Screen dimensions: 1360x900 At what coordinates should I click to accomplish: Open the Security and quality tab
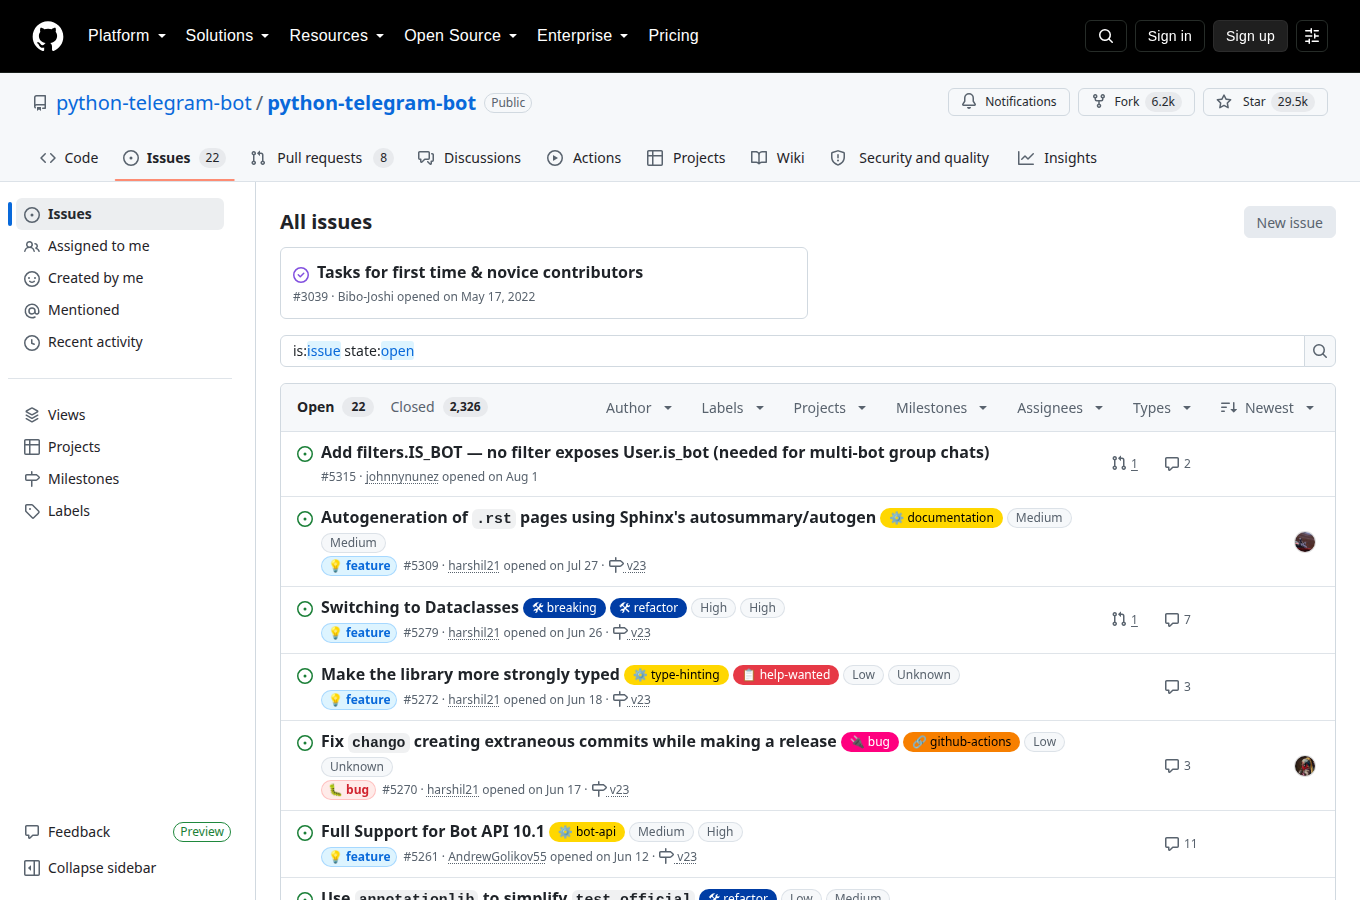point(910,158)
